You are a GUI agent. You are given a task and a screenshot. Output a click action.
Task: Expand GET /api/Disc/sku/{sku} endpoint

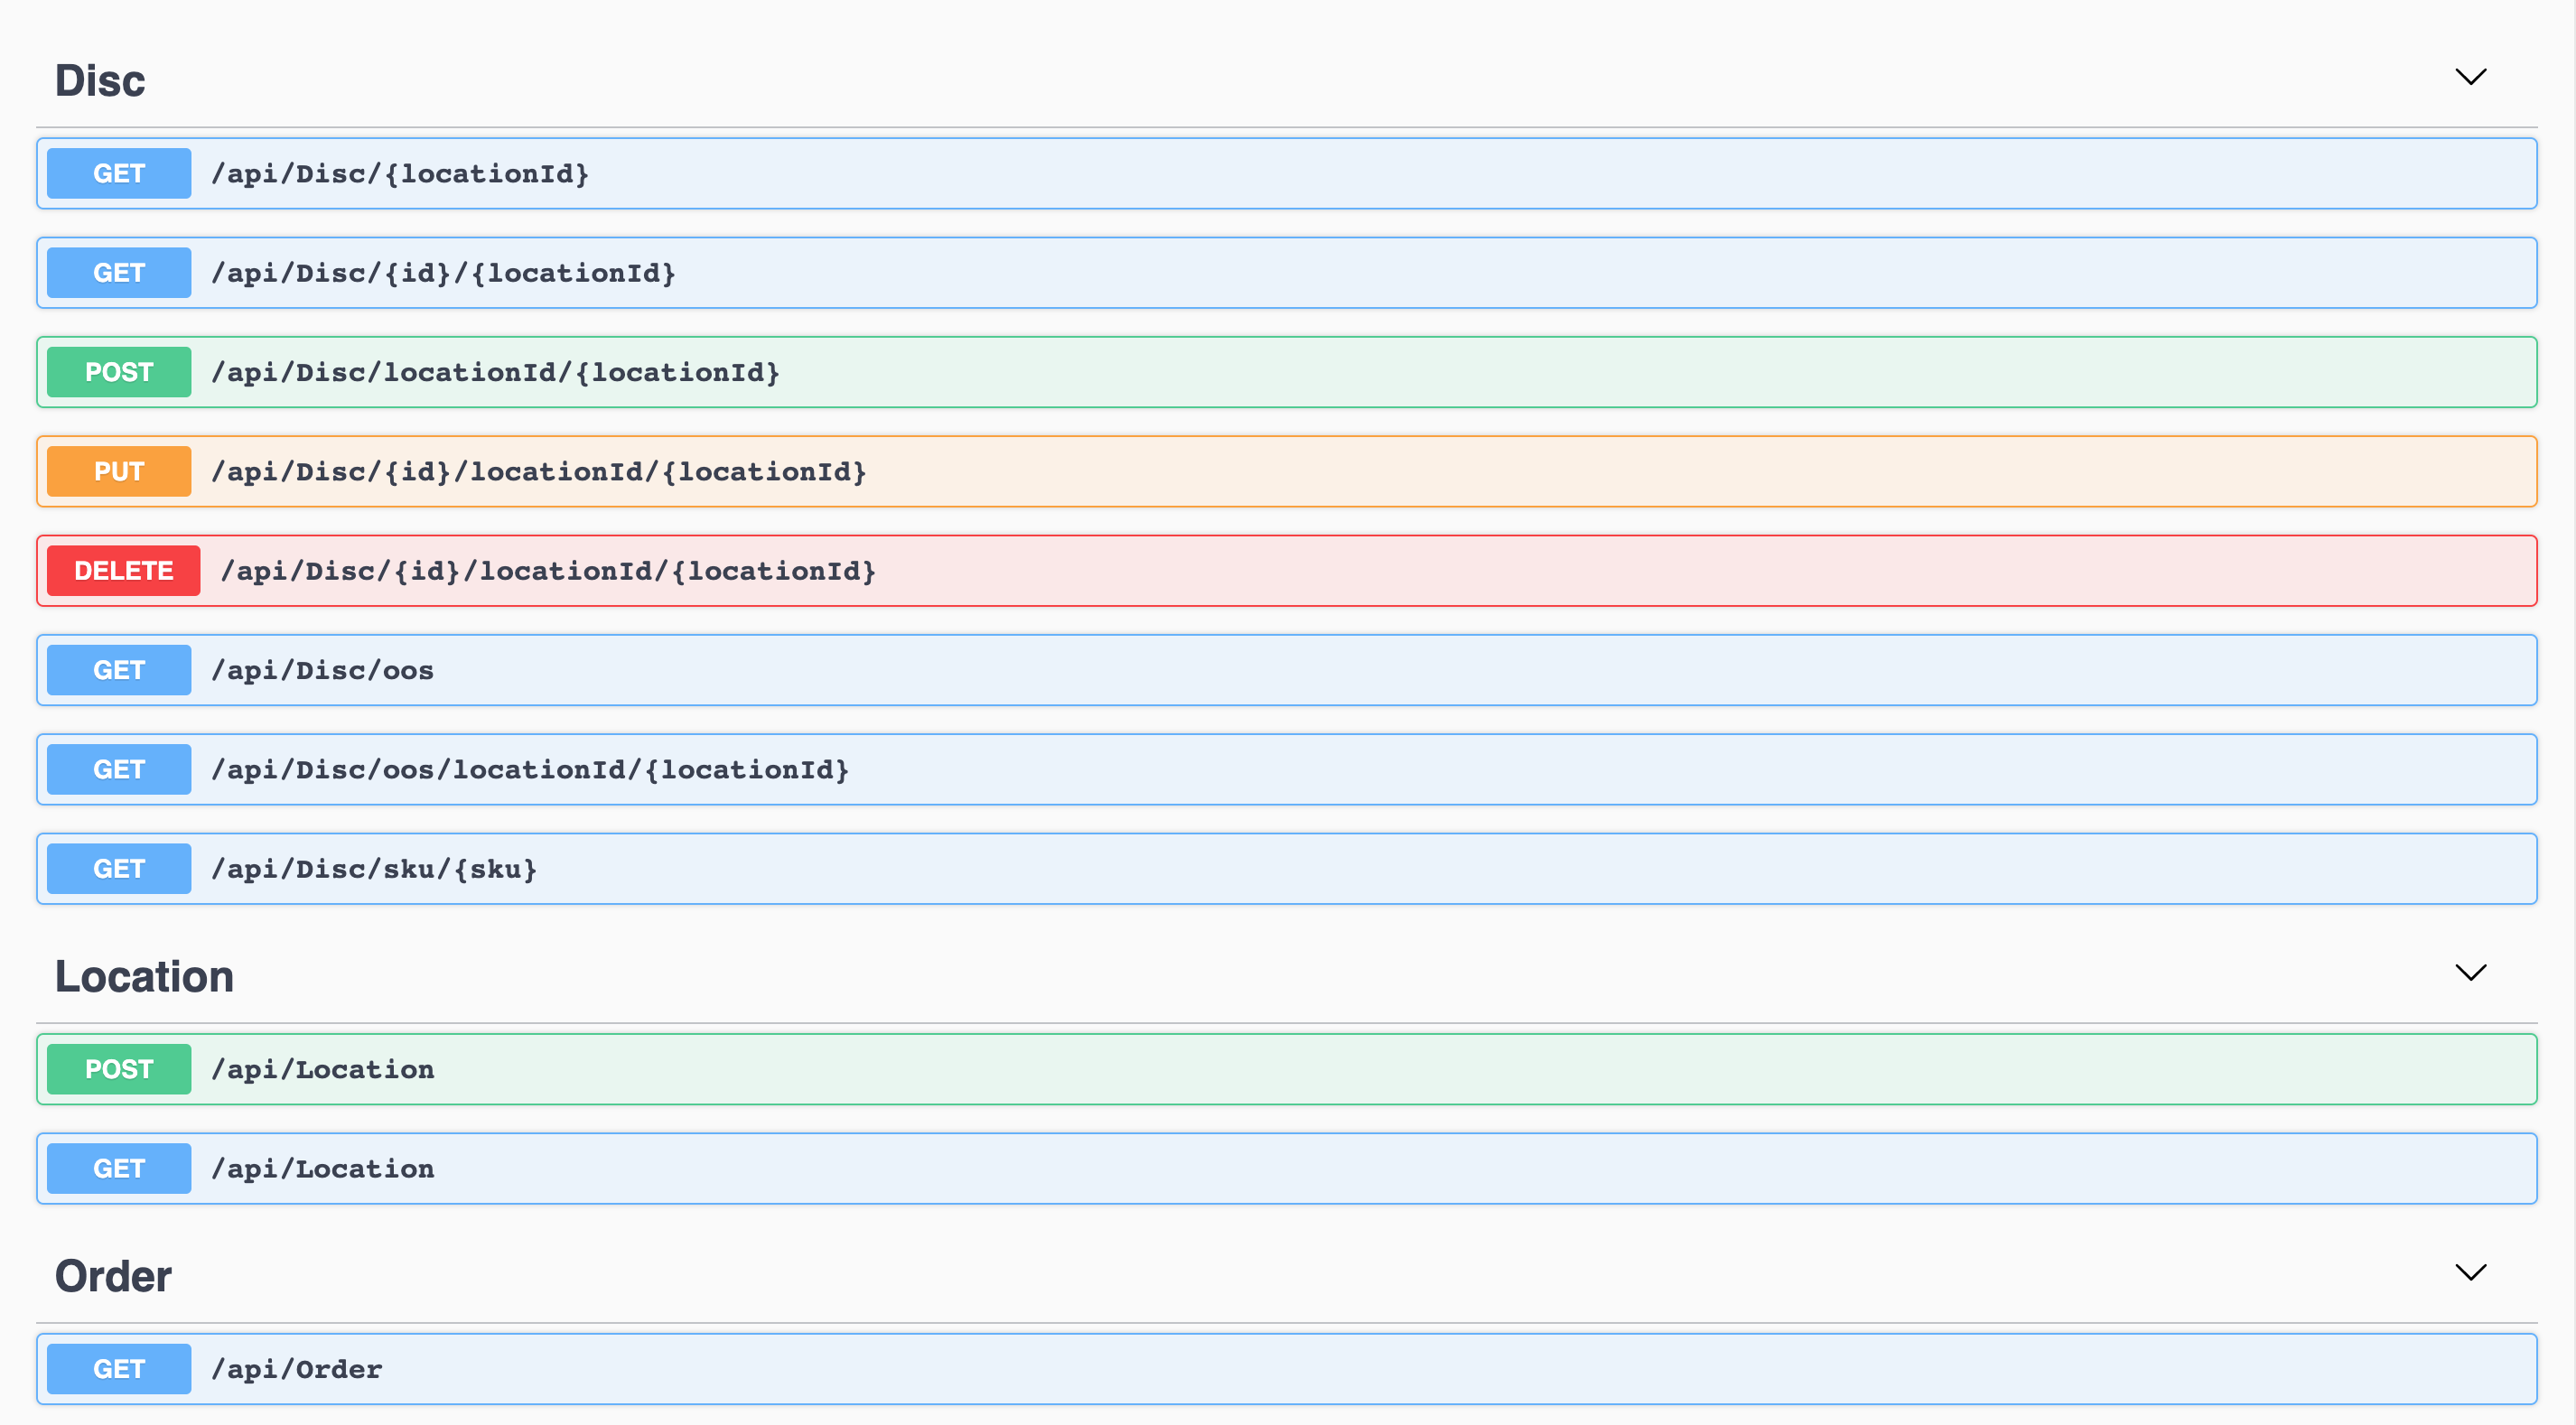(x=1286, y=868)
